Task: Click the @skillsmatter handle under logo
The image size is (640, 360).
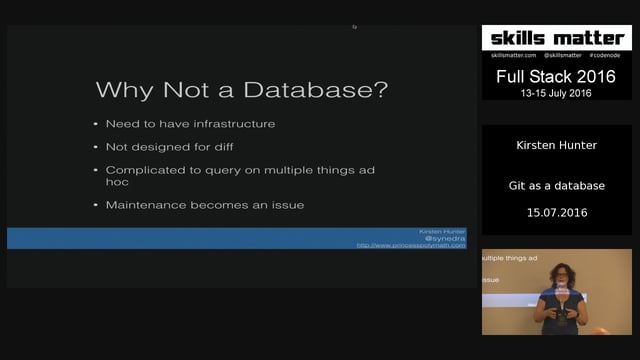Action: tap(562, 55)
